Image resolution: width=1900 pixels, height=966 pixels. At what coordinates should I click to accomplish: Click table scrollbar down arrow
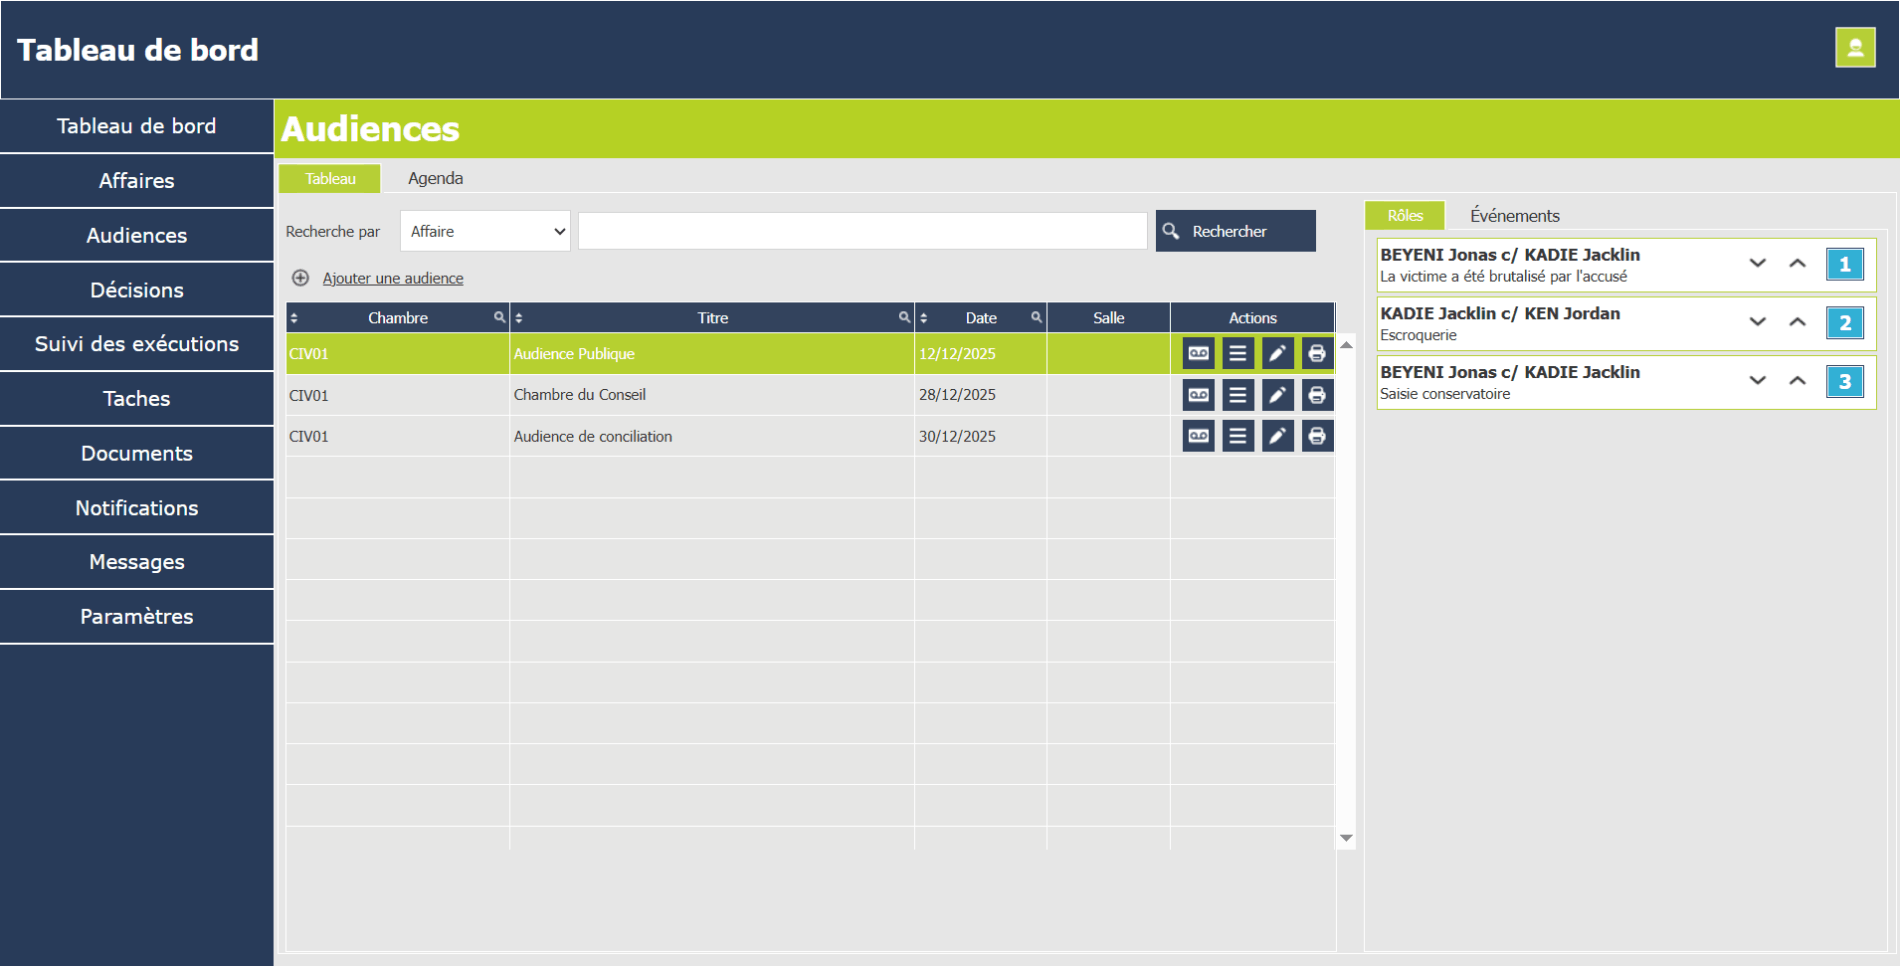(x=1346, y=838)
